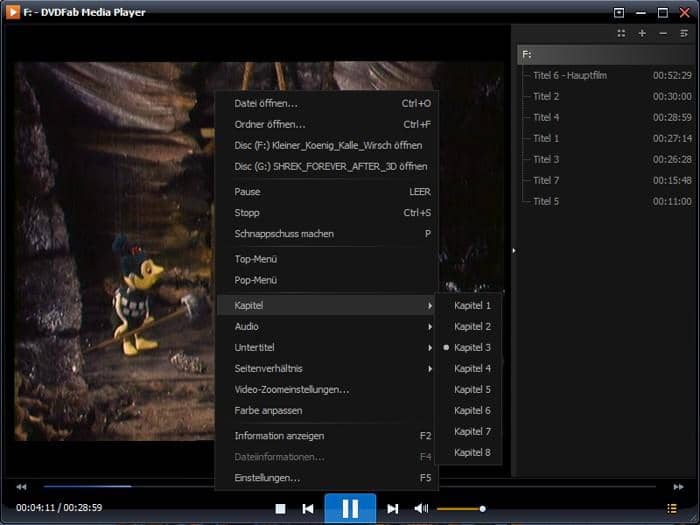Viewport: 700px width, 525px height.
Task: Minimize the player window
Action: tap(641, 12)
